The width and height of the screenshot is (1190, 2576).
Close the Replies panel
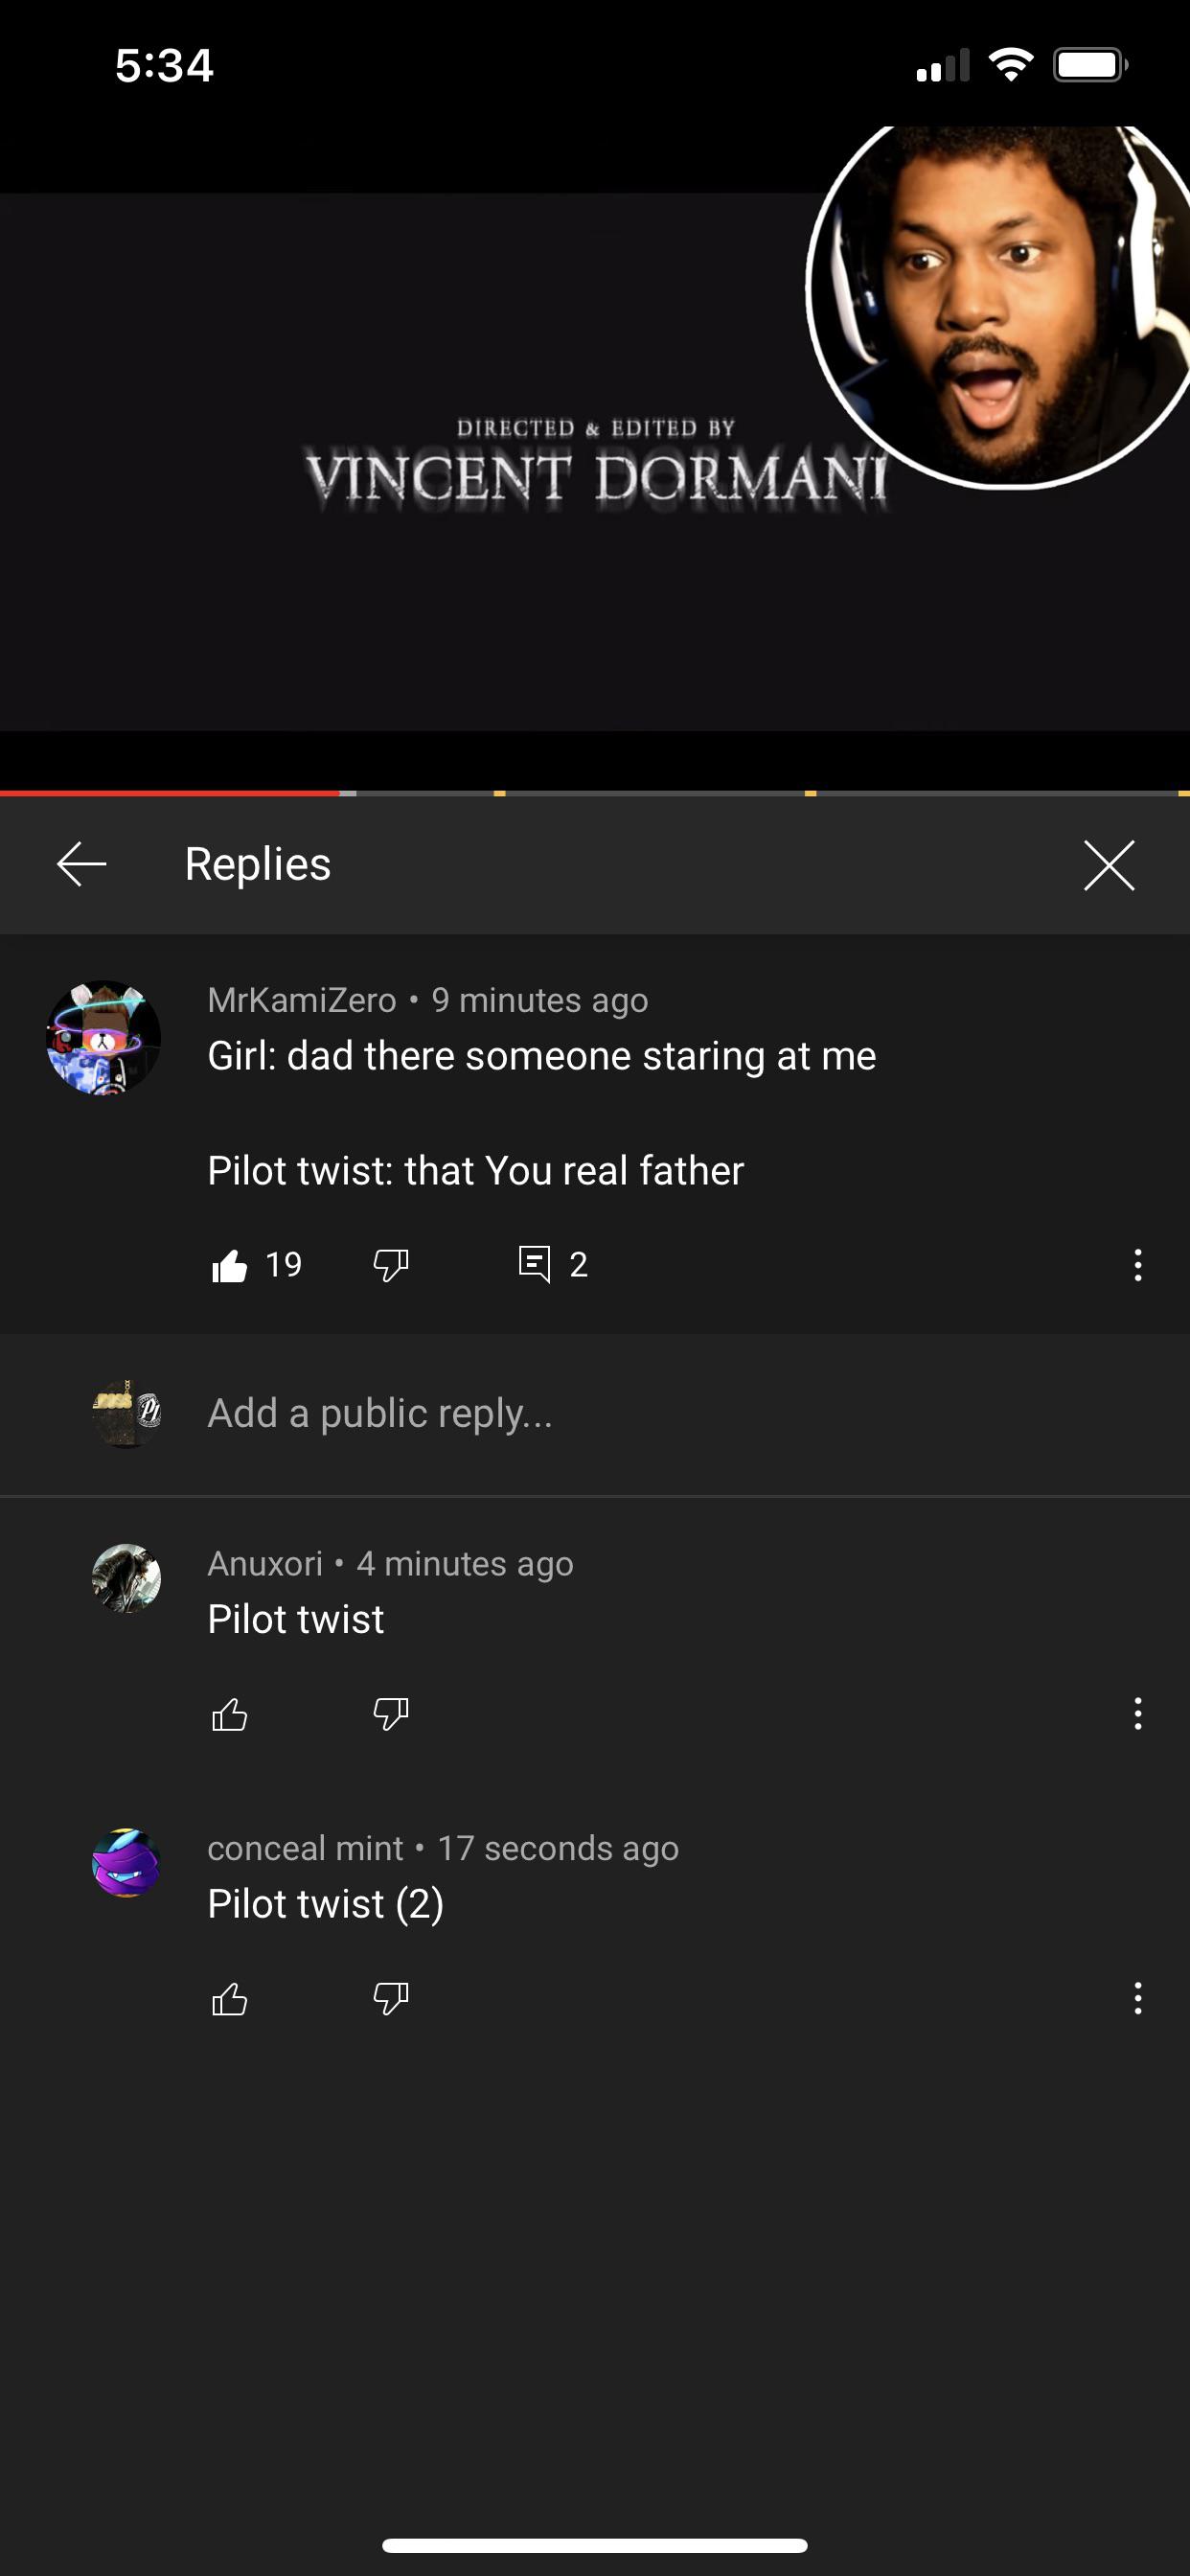tap(1108, 865)
